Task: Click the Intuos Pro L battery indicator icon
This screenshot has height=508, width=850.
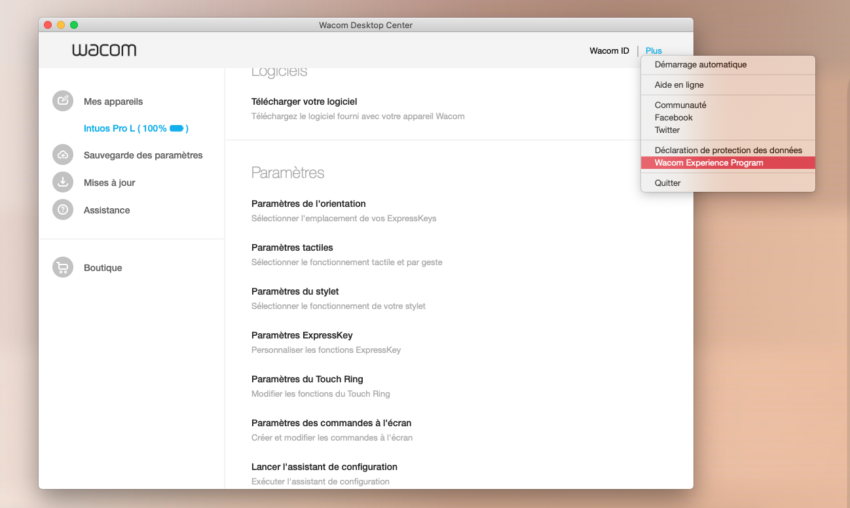Action: [177, 128]
